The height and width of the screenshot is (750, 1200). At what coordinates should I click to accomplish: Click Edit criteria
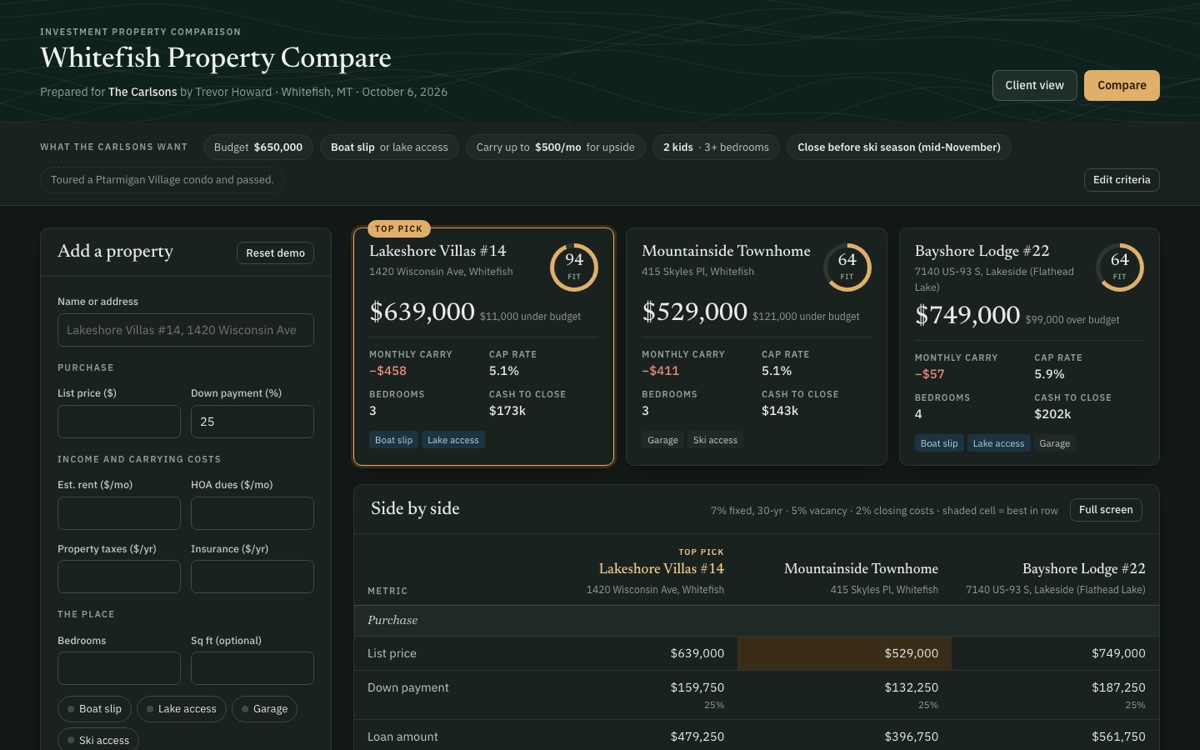1121,180
